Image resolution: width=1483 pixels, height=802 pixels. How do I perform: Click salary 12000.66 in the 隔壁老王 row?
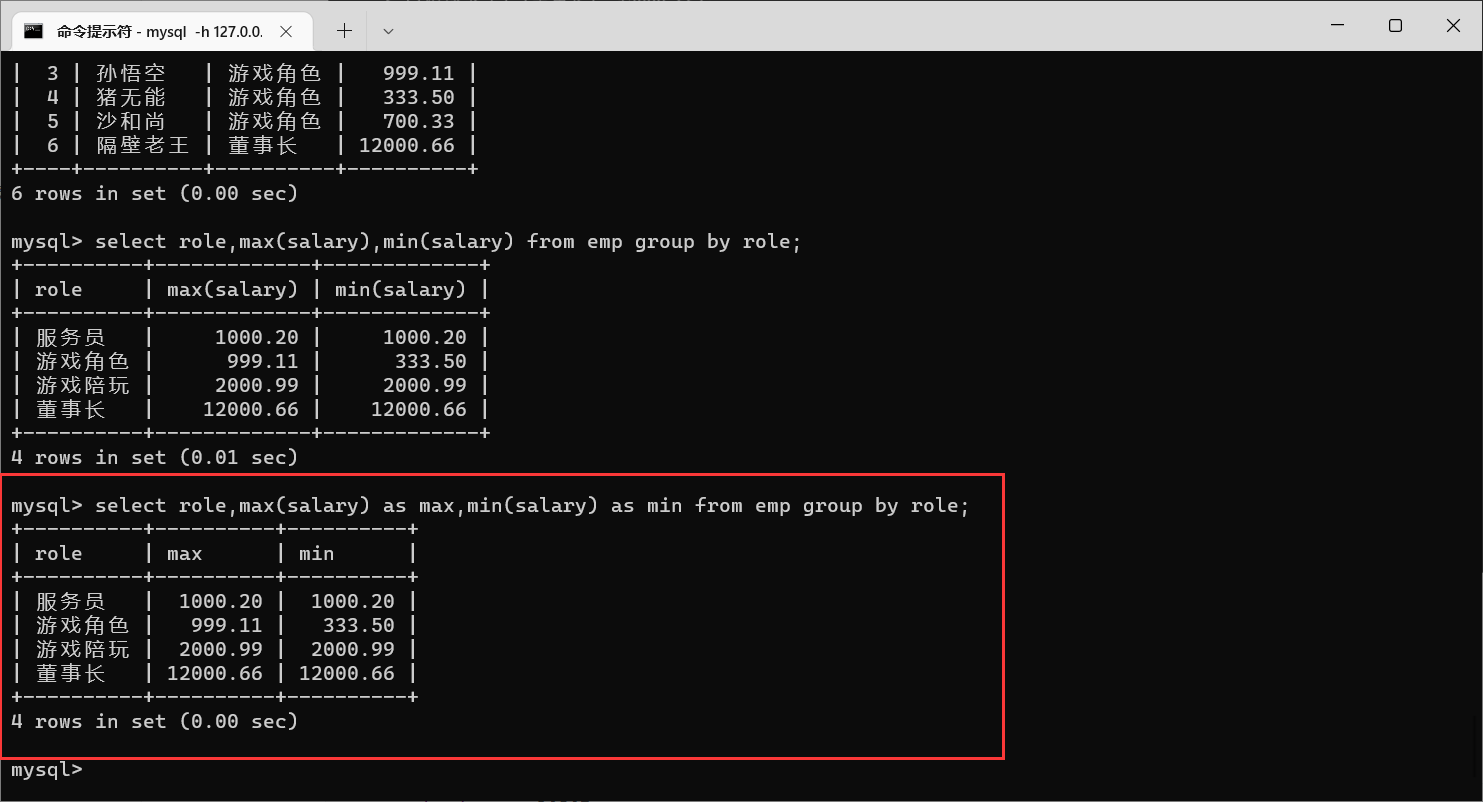(x=406, y=145)
